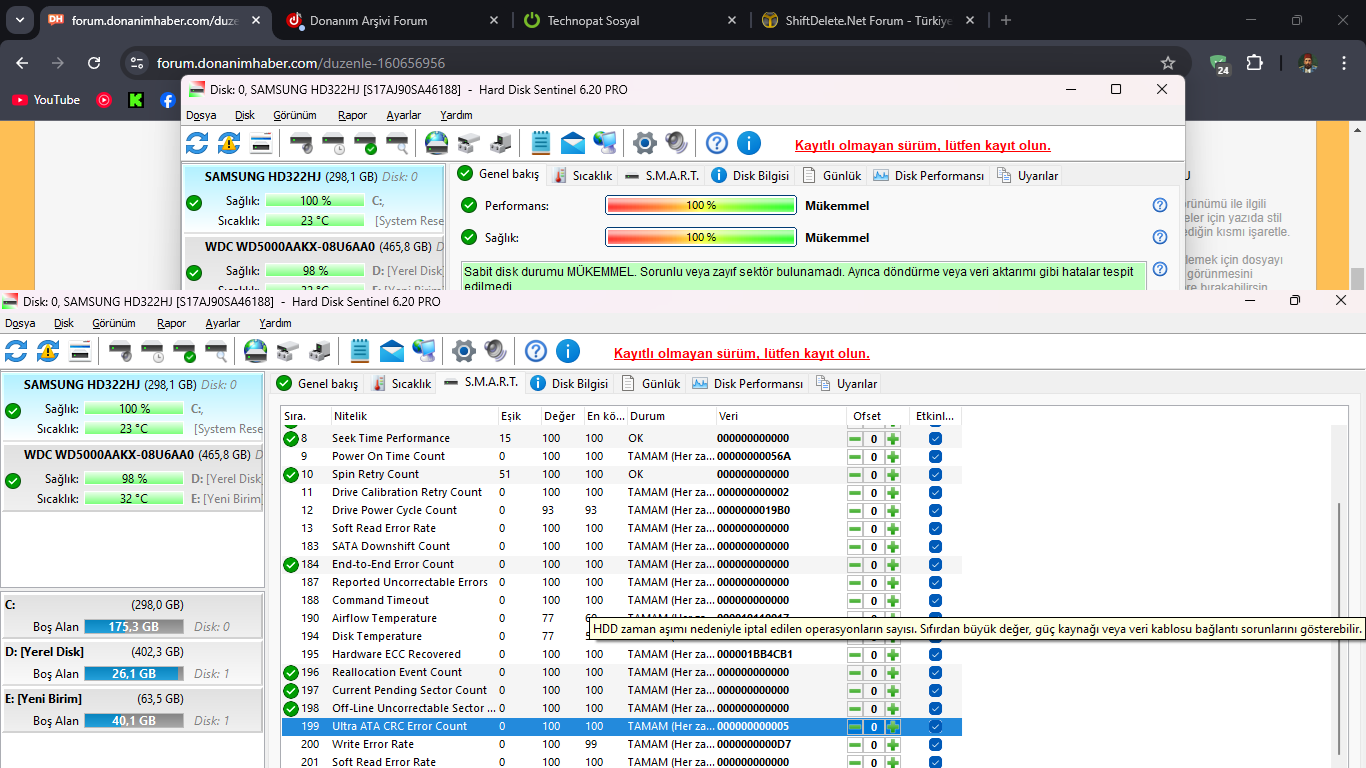Open Chrome's tab search dropdown chevron
This screenshot has height=768, width=1366.
coord(21,20)
